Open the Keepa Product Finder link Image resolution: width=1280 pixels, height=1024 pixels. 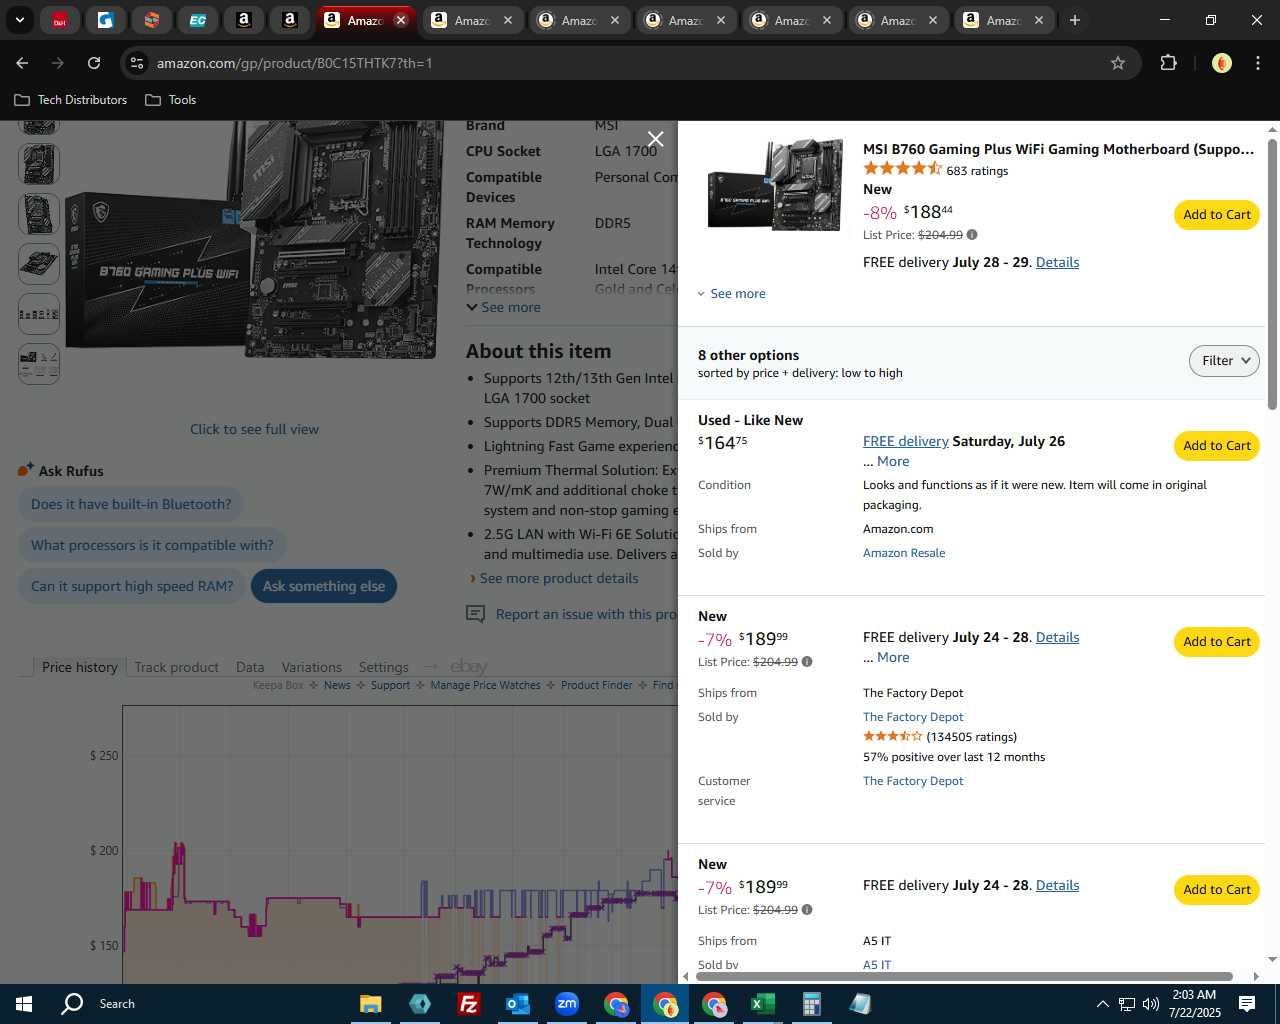[x=596, y=685]
